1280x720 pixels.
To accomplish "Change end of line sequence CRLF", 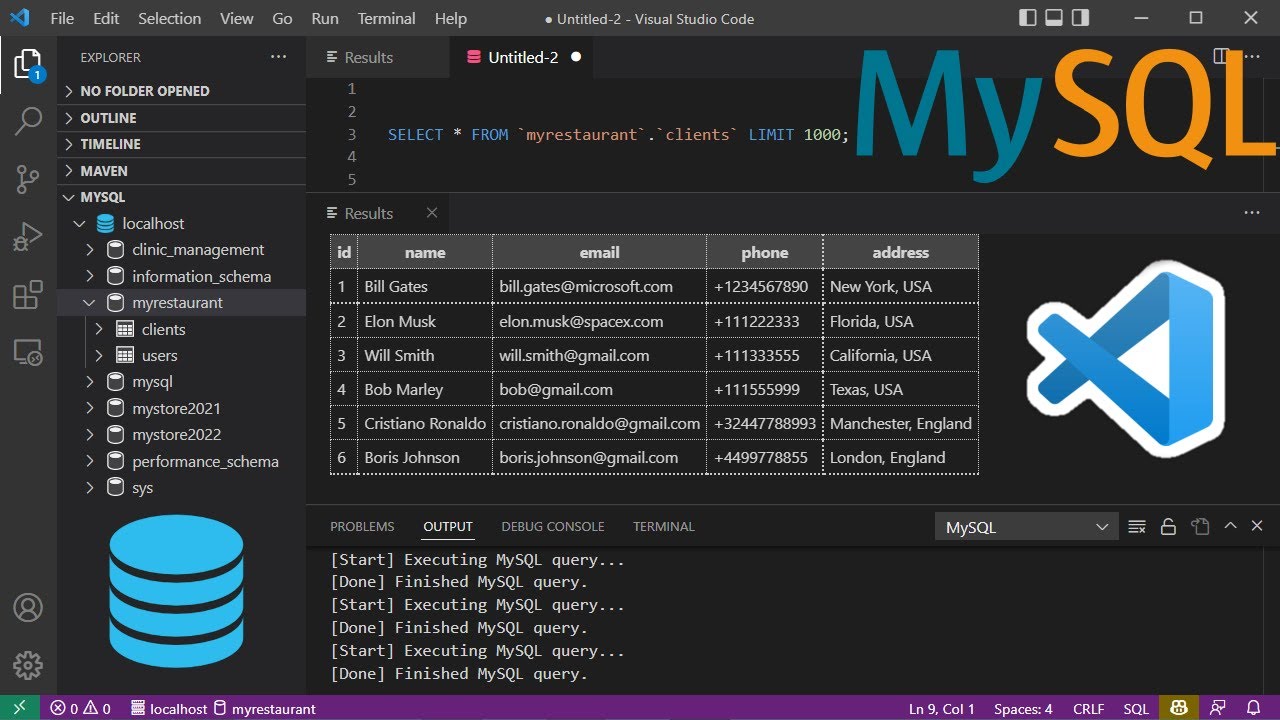I will [x=1089, y=708].
